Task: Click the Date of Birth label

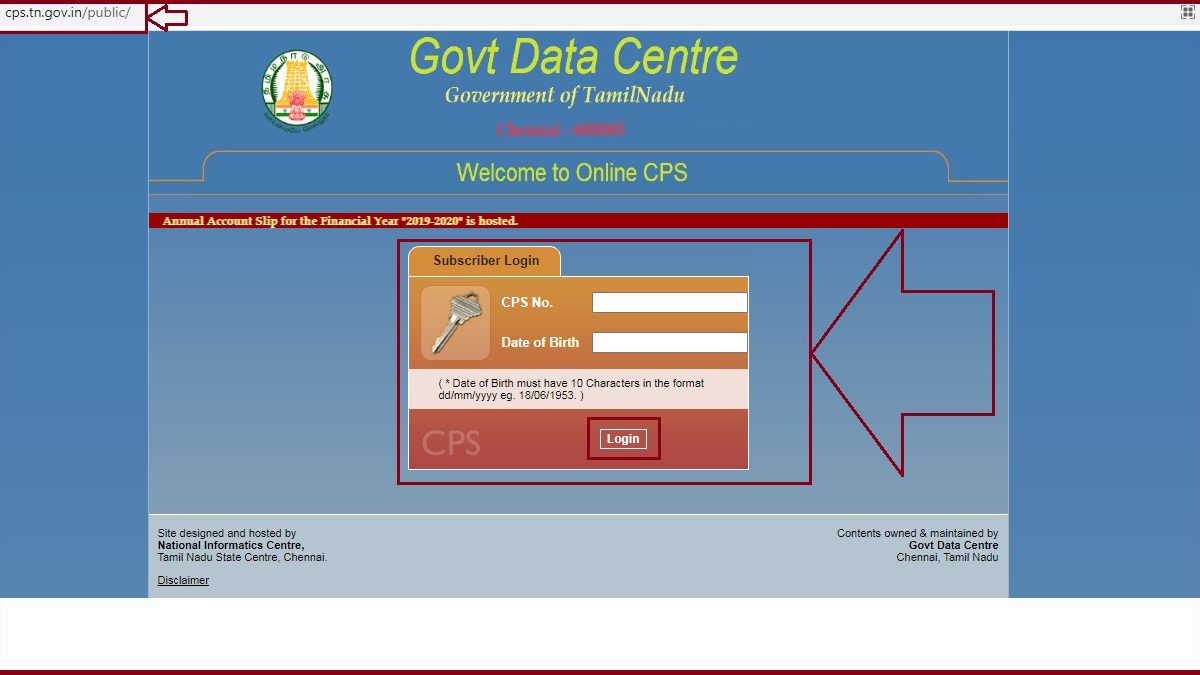Action: [x=539, y=342]
